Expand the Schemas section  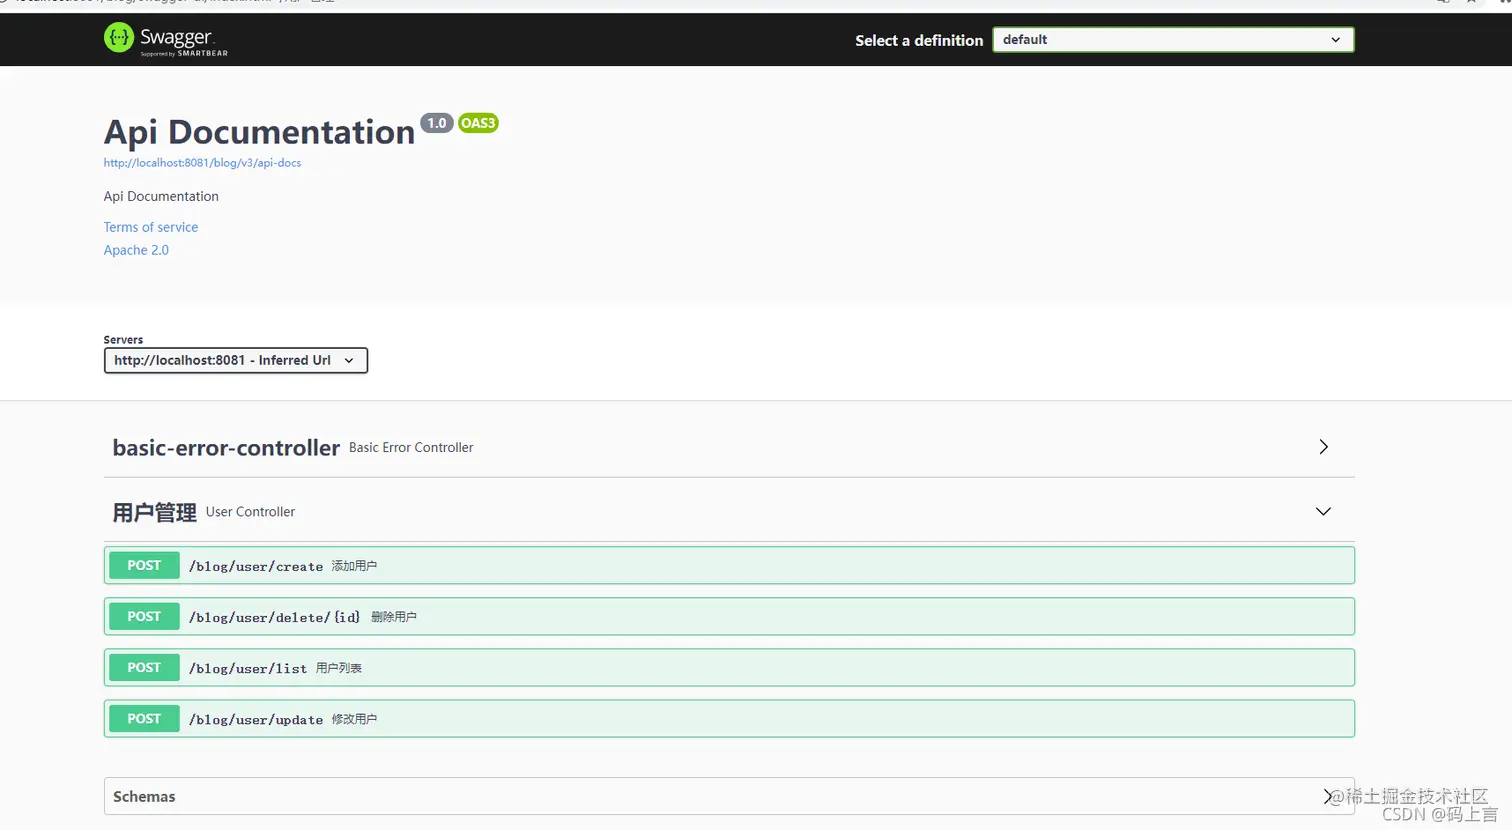click(729, 796)
